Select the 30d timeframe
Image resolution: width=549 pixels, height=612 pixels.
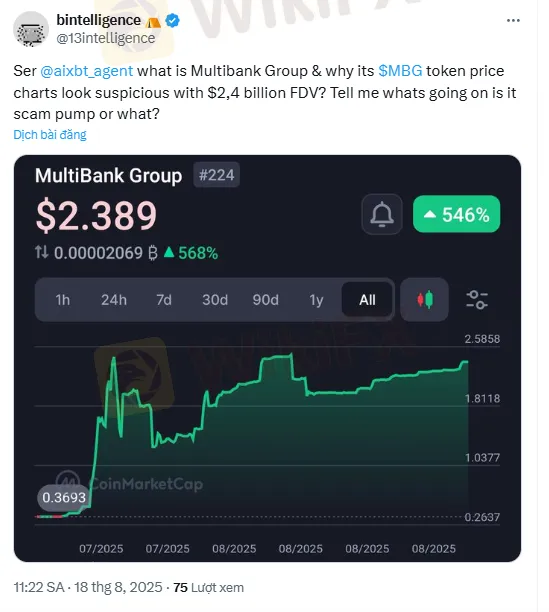(215, 300)
